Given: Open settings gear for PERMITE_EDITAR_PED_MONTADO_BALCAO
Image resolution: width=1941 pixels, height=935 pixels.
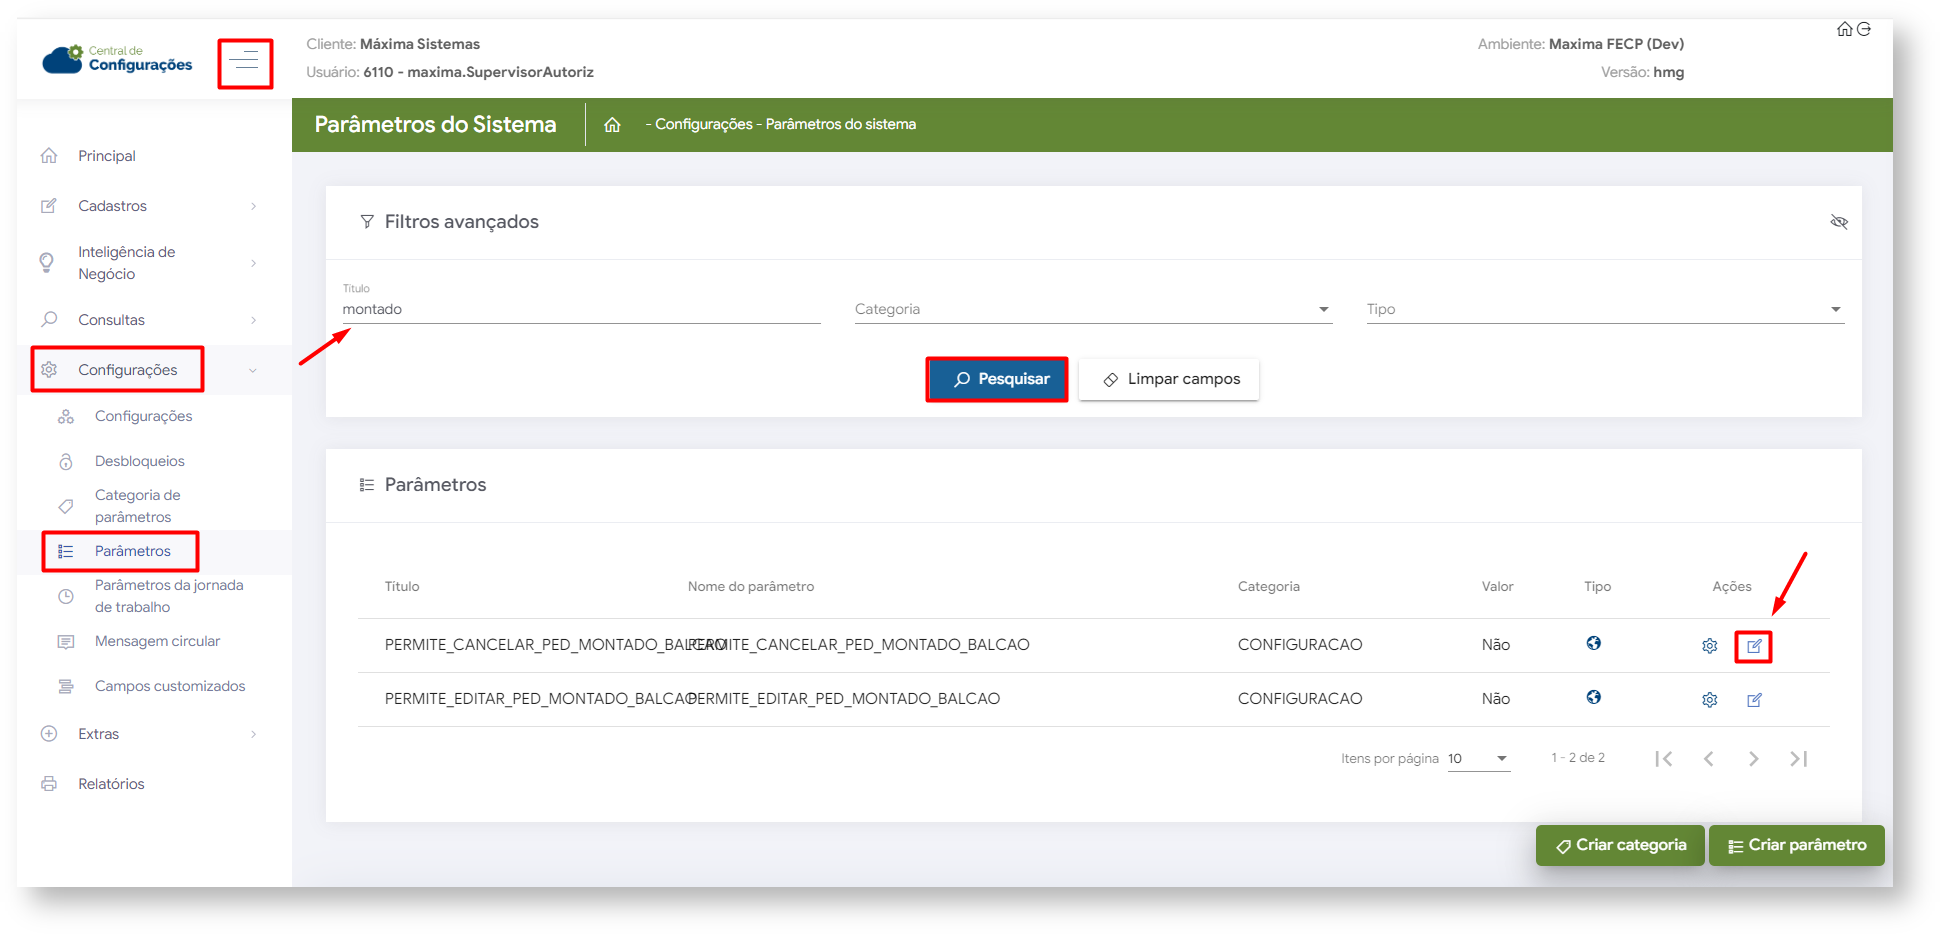Looking at the screenshot, I should pyautogui.click(x=1709, y=700).
